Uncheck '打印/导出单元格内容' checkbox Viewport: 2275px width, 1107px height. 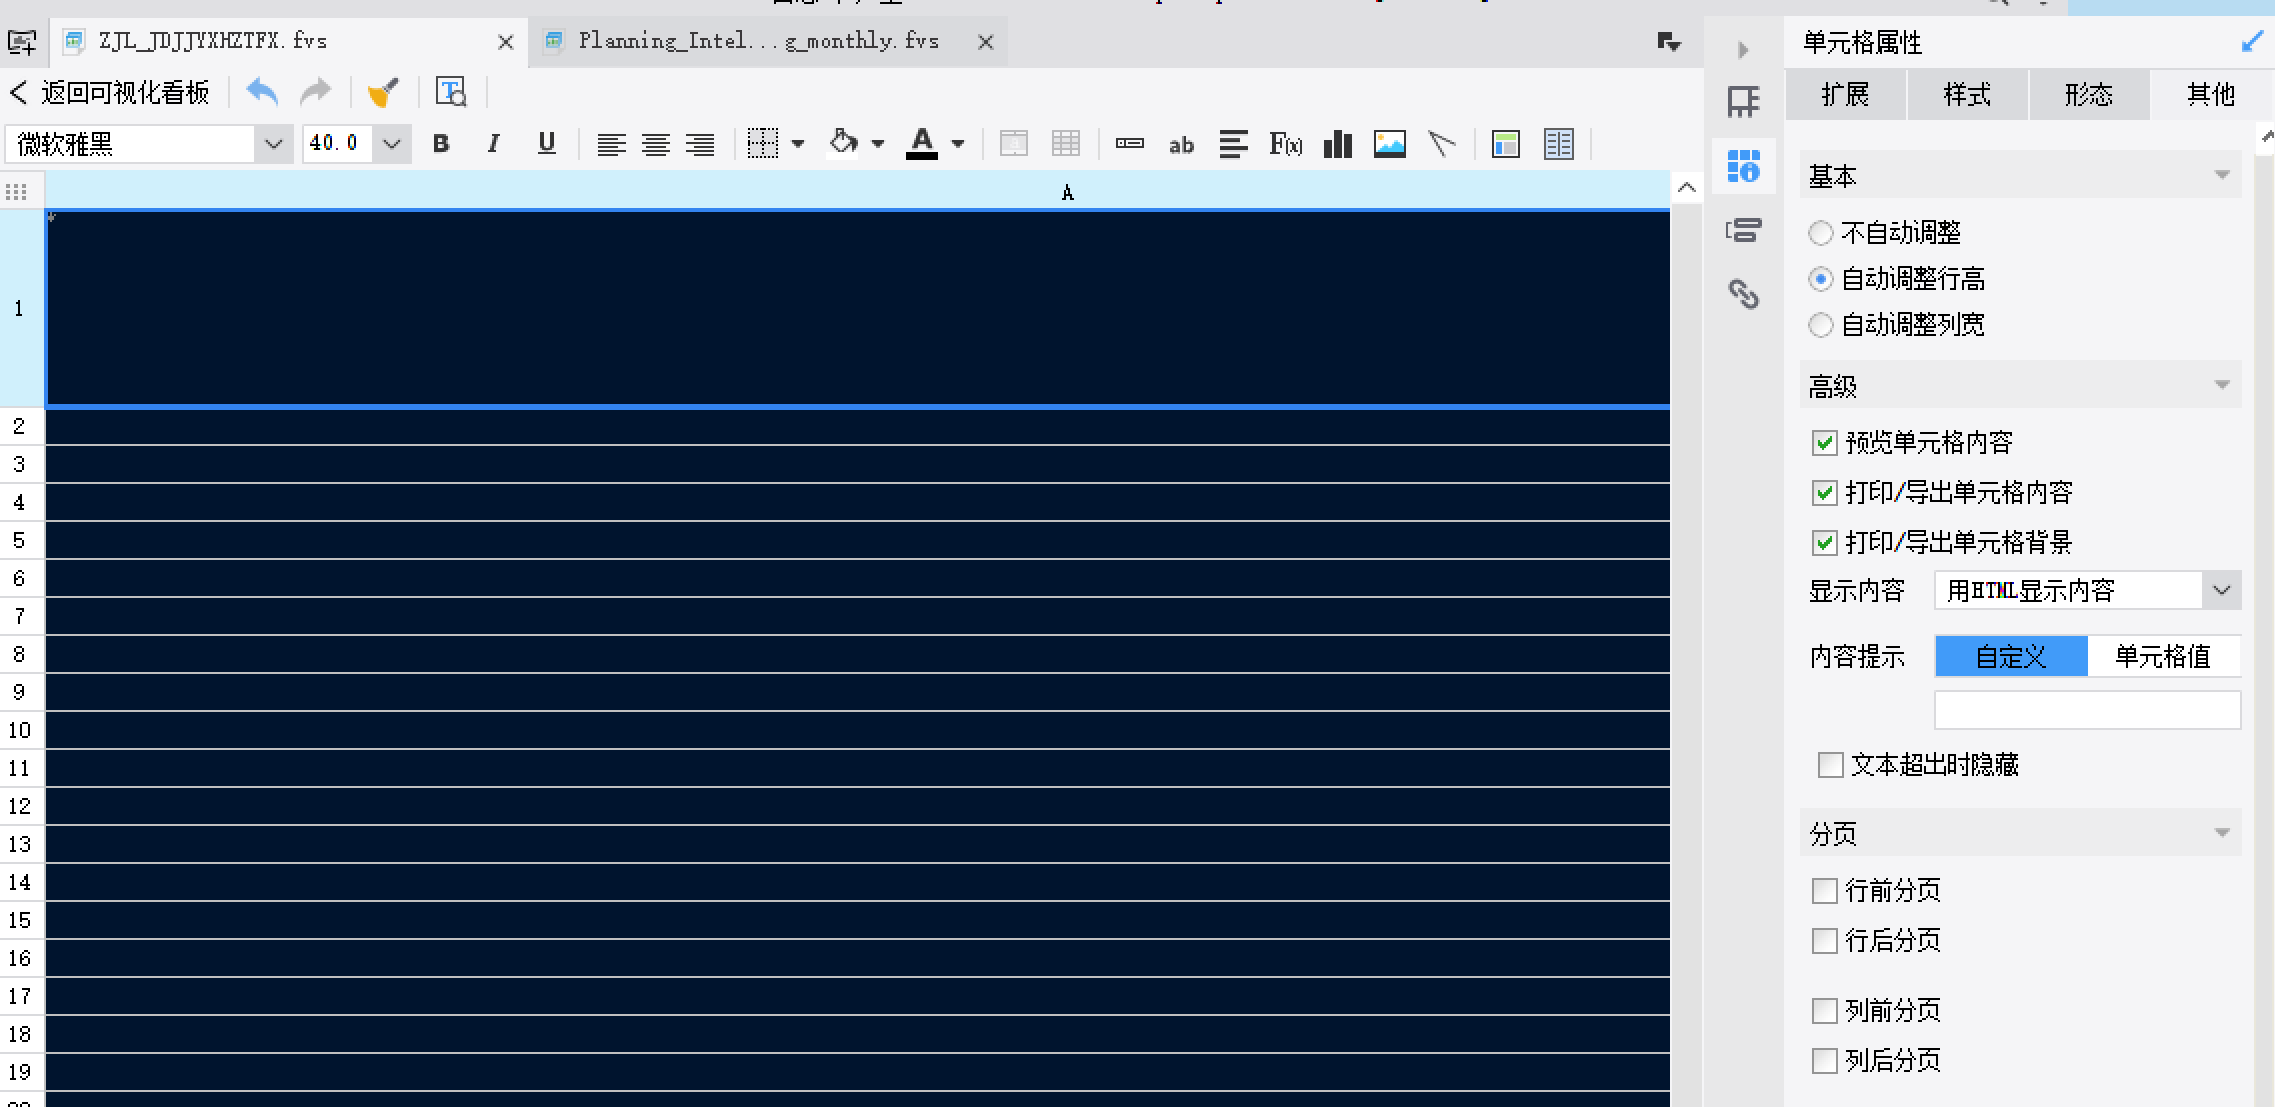(1825, 493)
